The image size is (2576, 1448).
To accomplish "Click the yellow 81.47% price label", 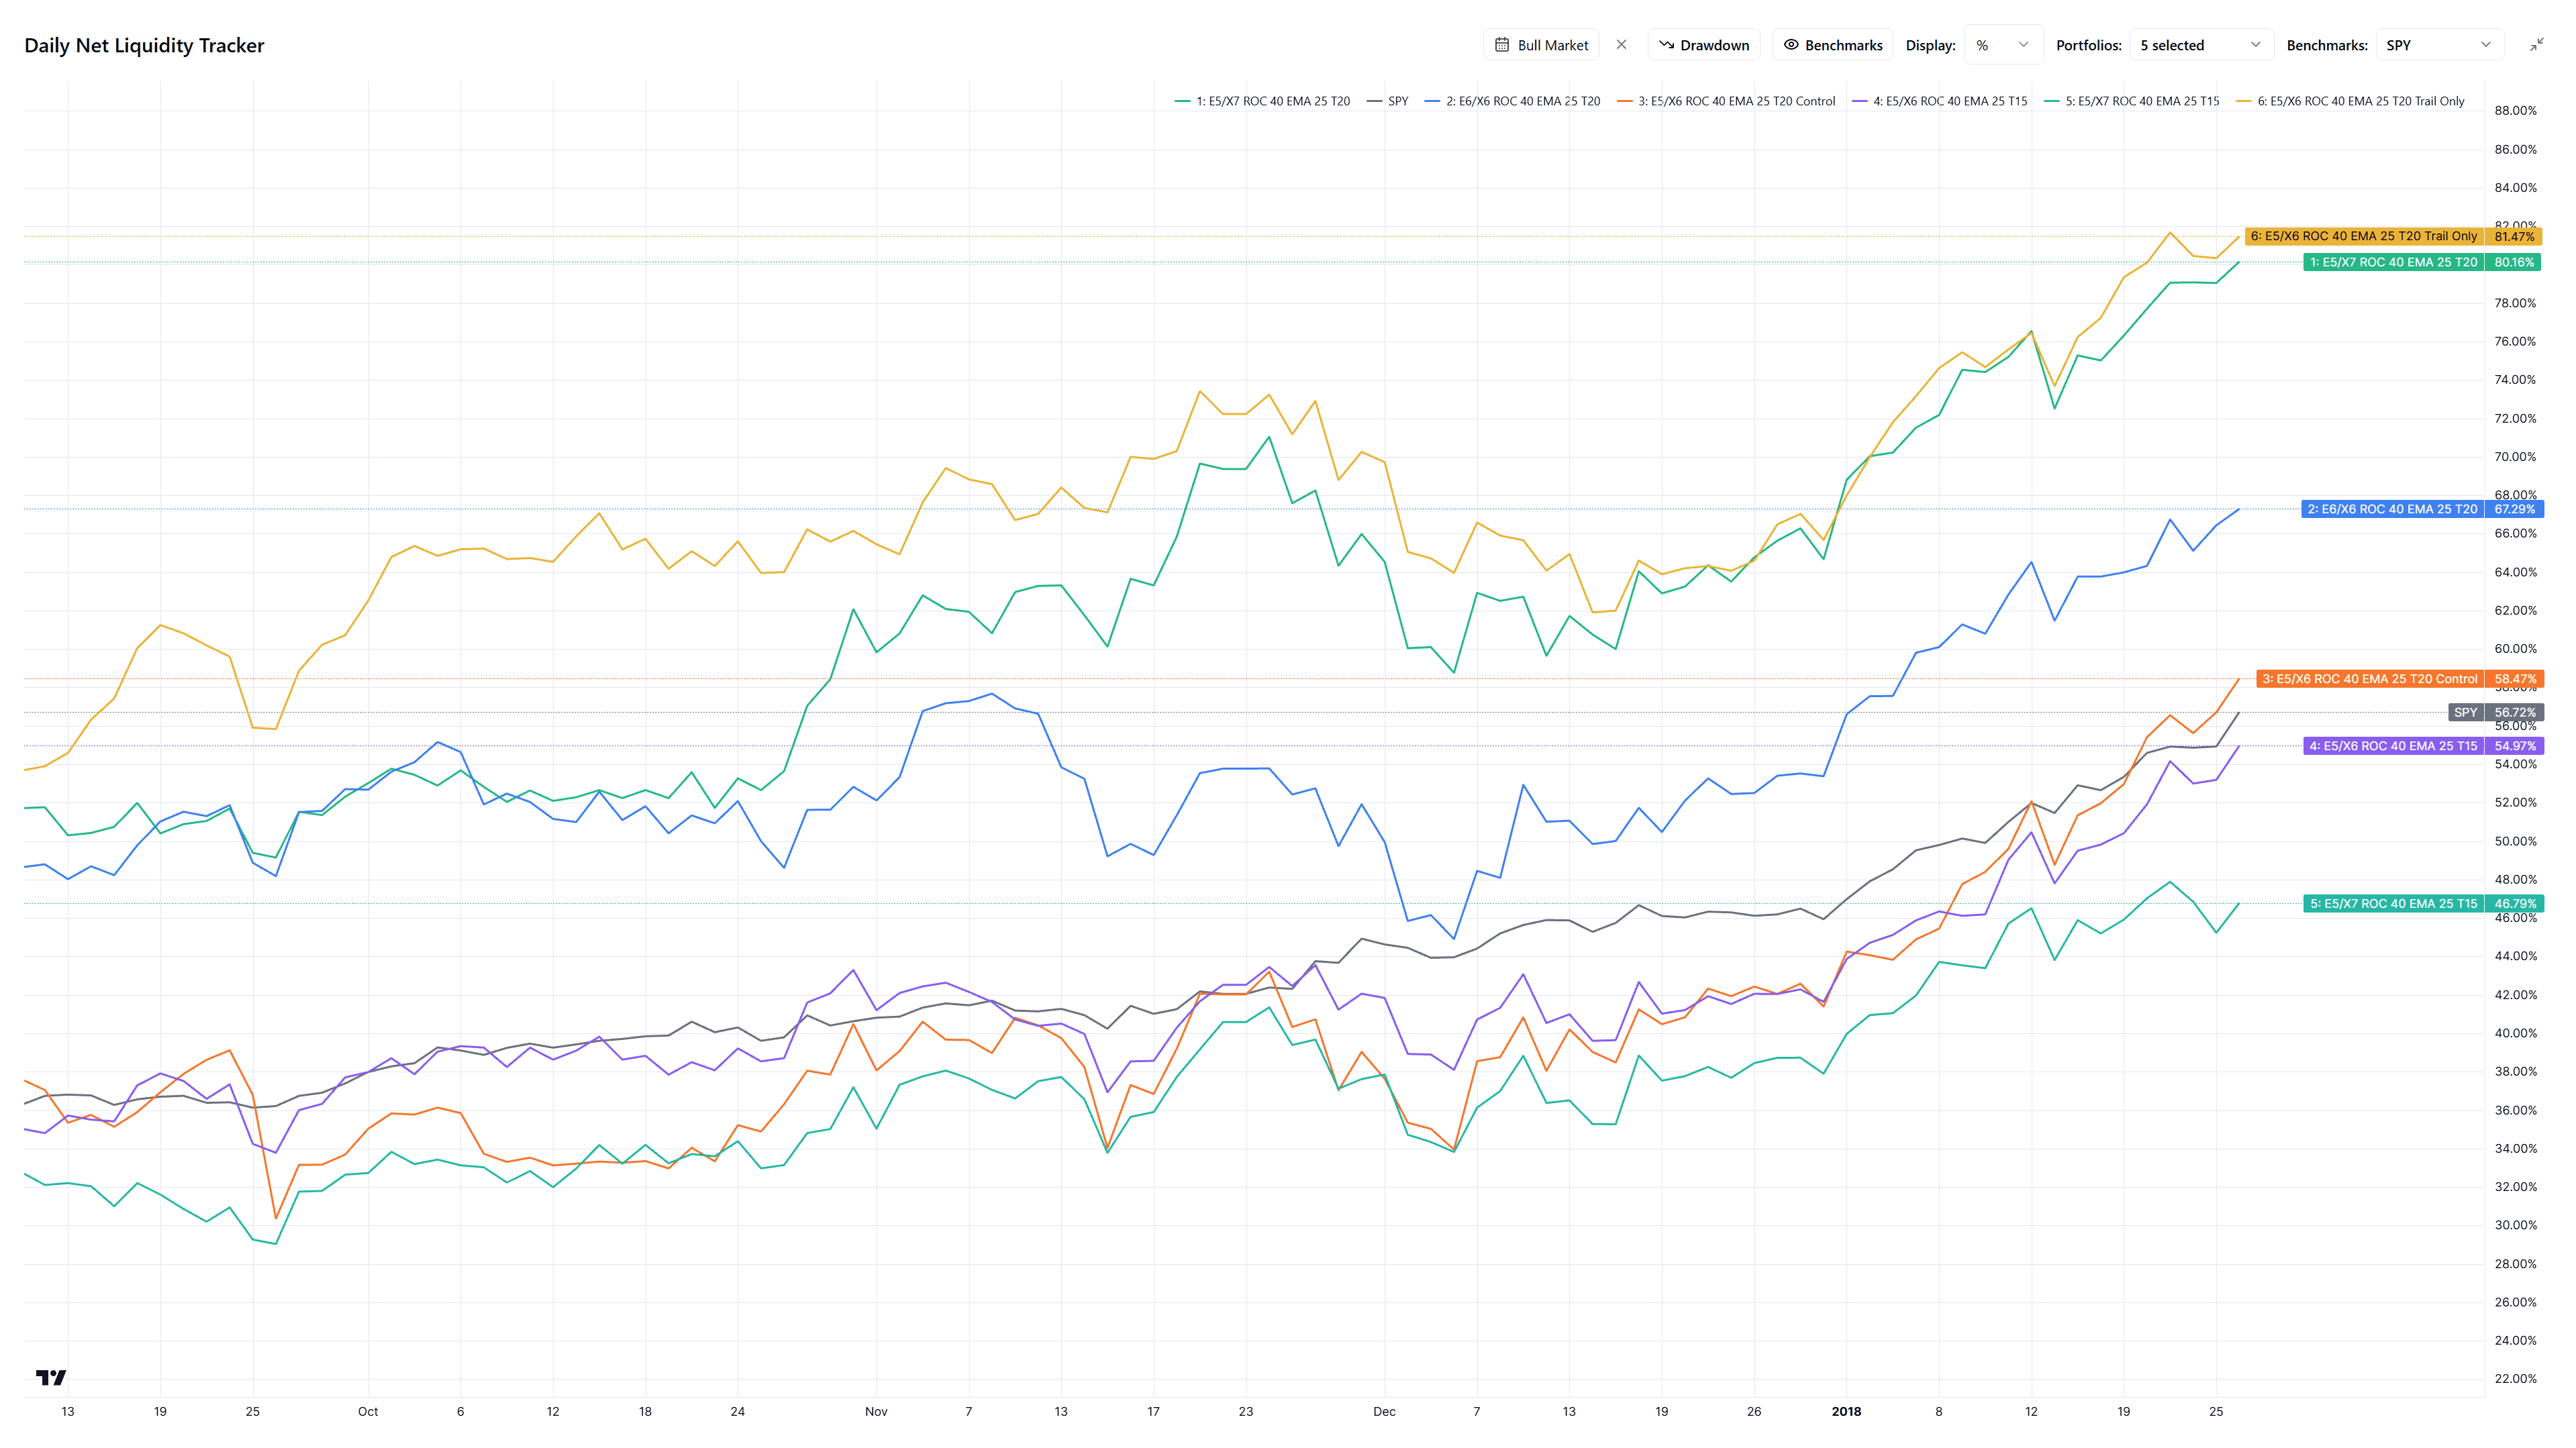I will [x=2514, y=236].
